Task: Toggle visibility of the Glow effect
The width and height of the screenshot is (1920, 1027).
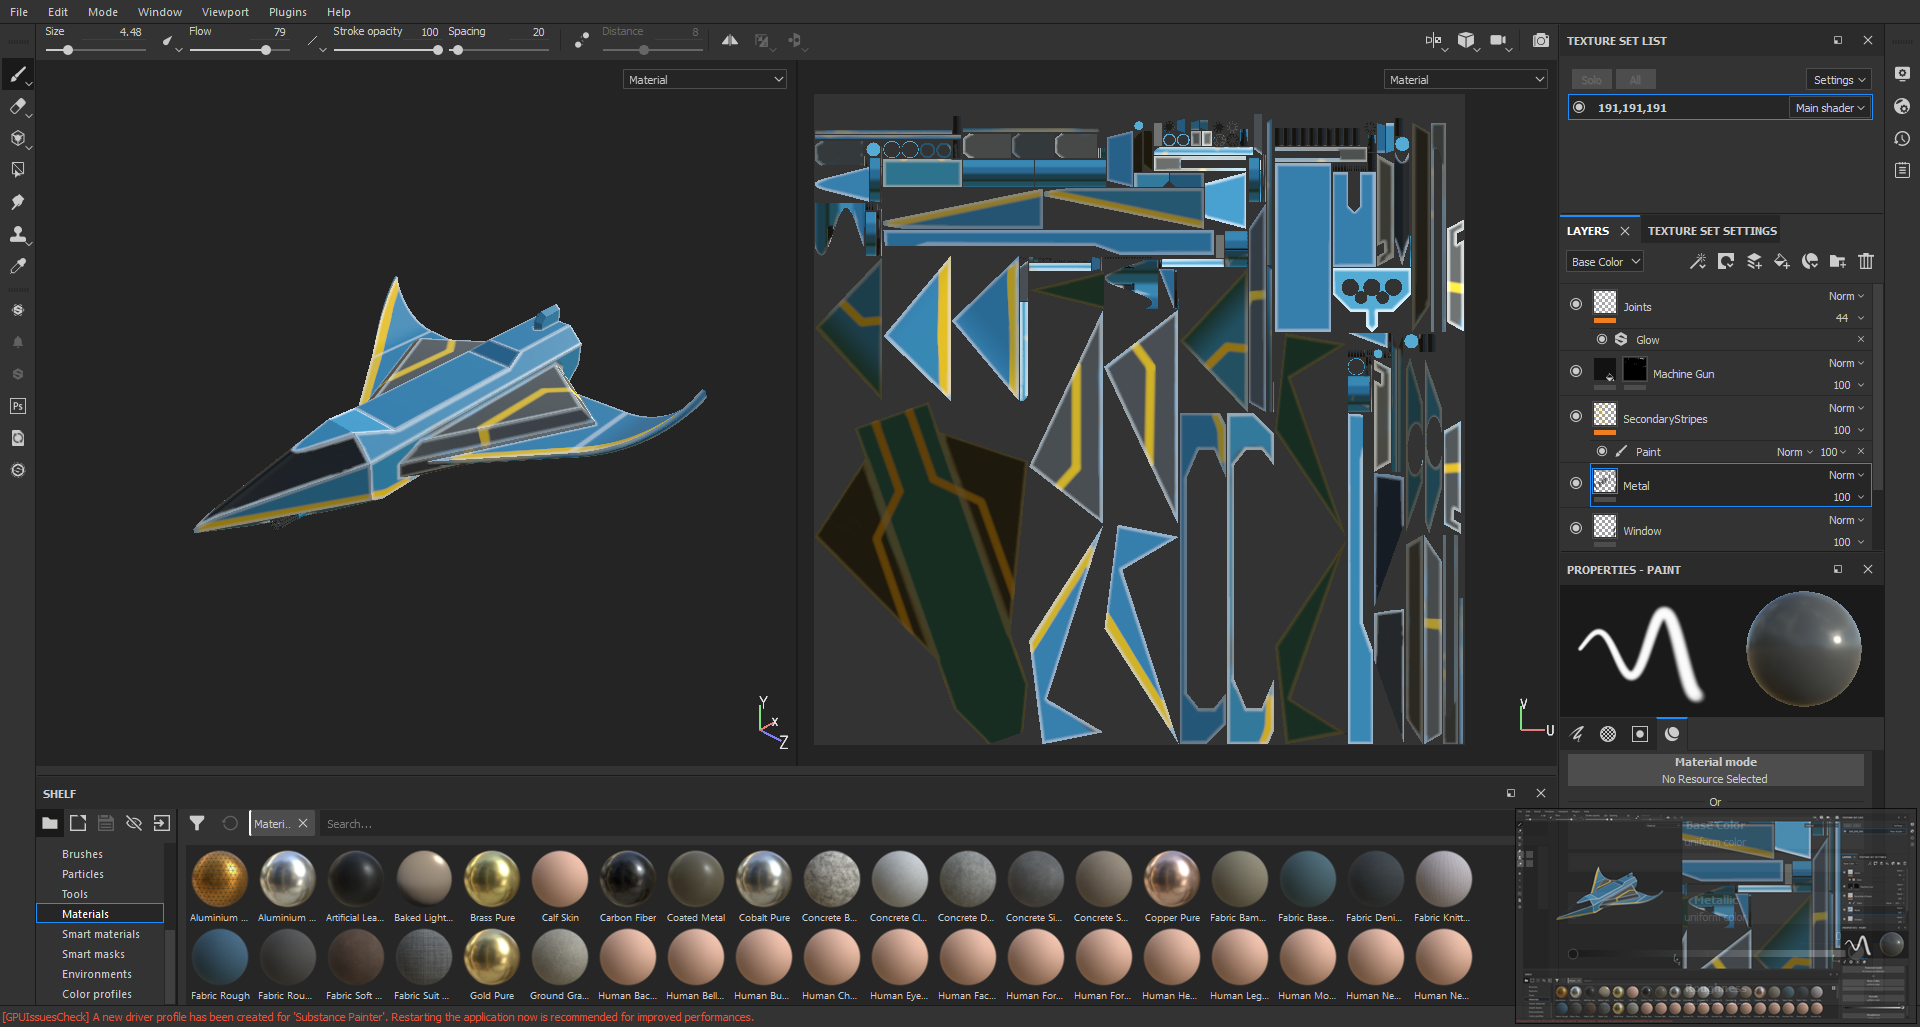Action: 1602,339
